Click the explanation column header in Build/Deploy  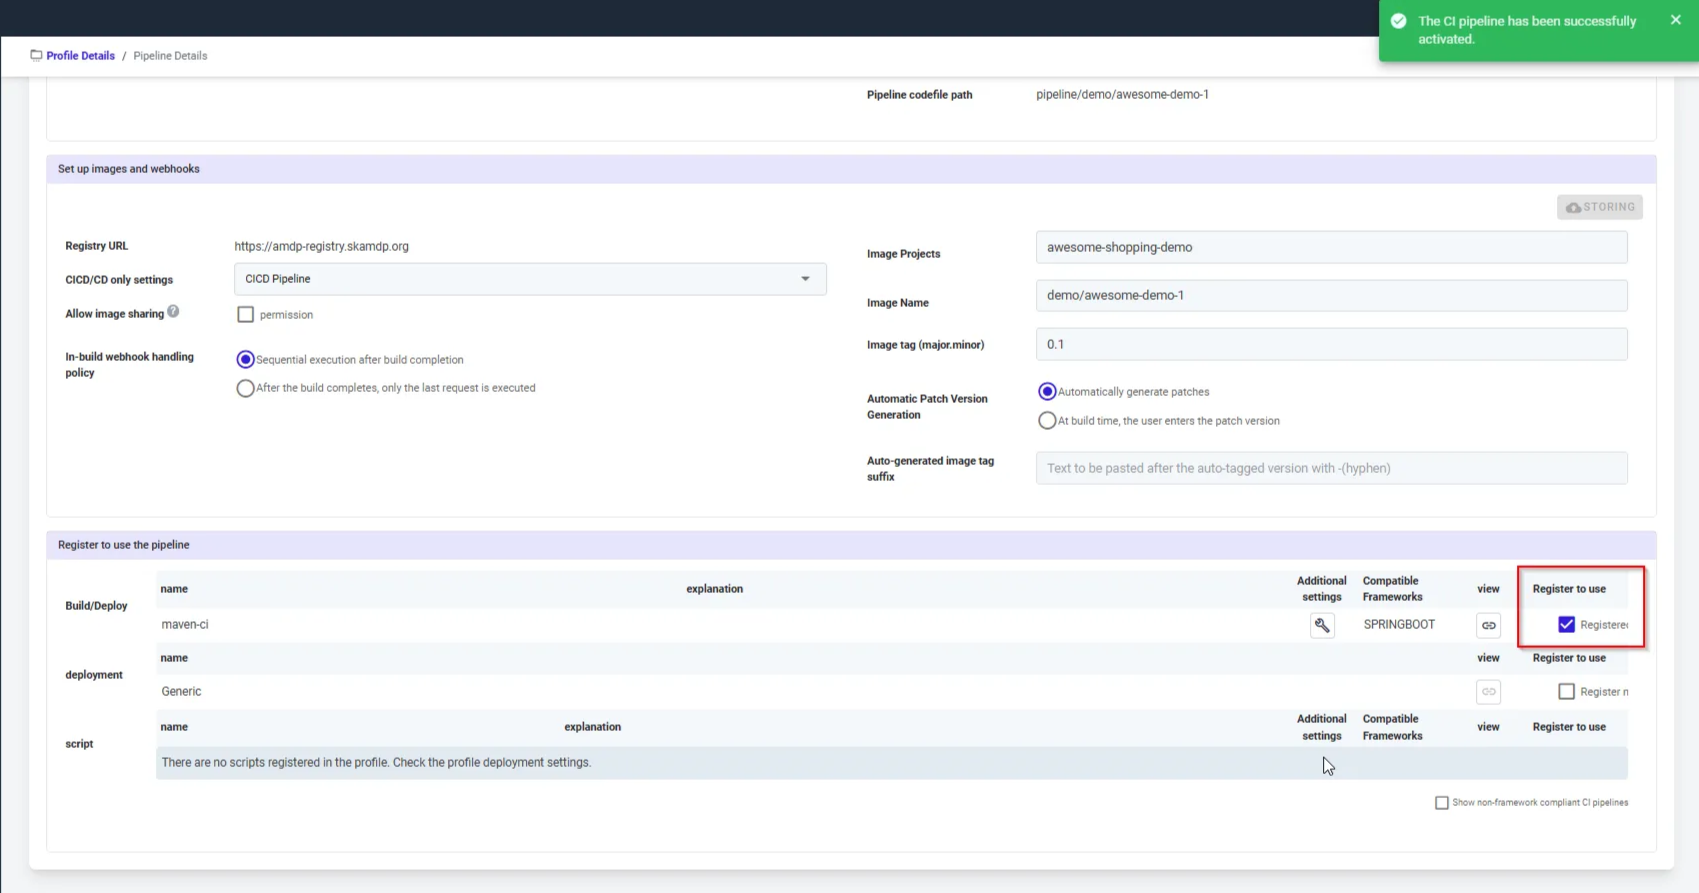tap(714, 589)
